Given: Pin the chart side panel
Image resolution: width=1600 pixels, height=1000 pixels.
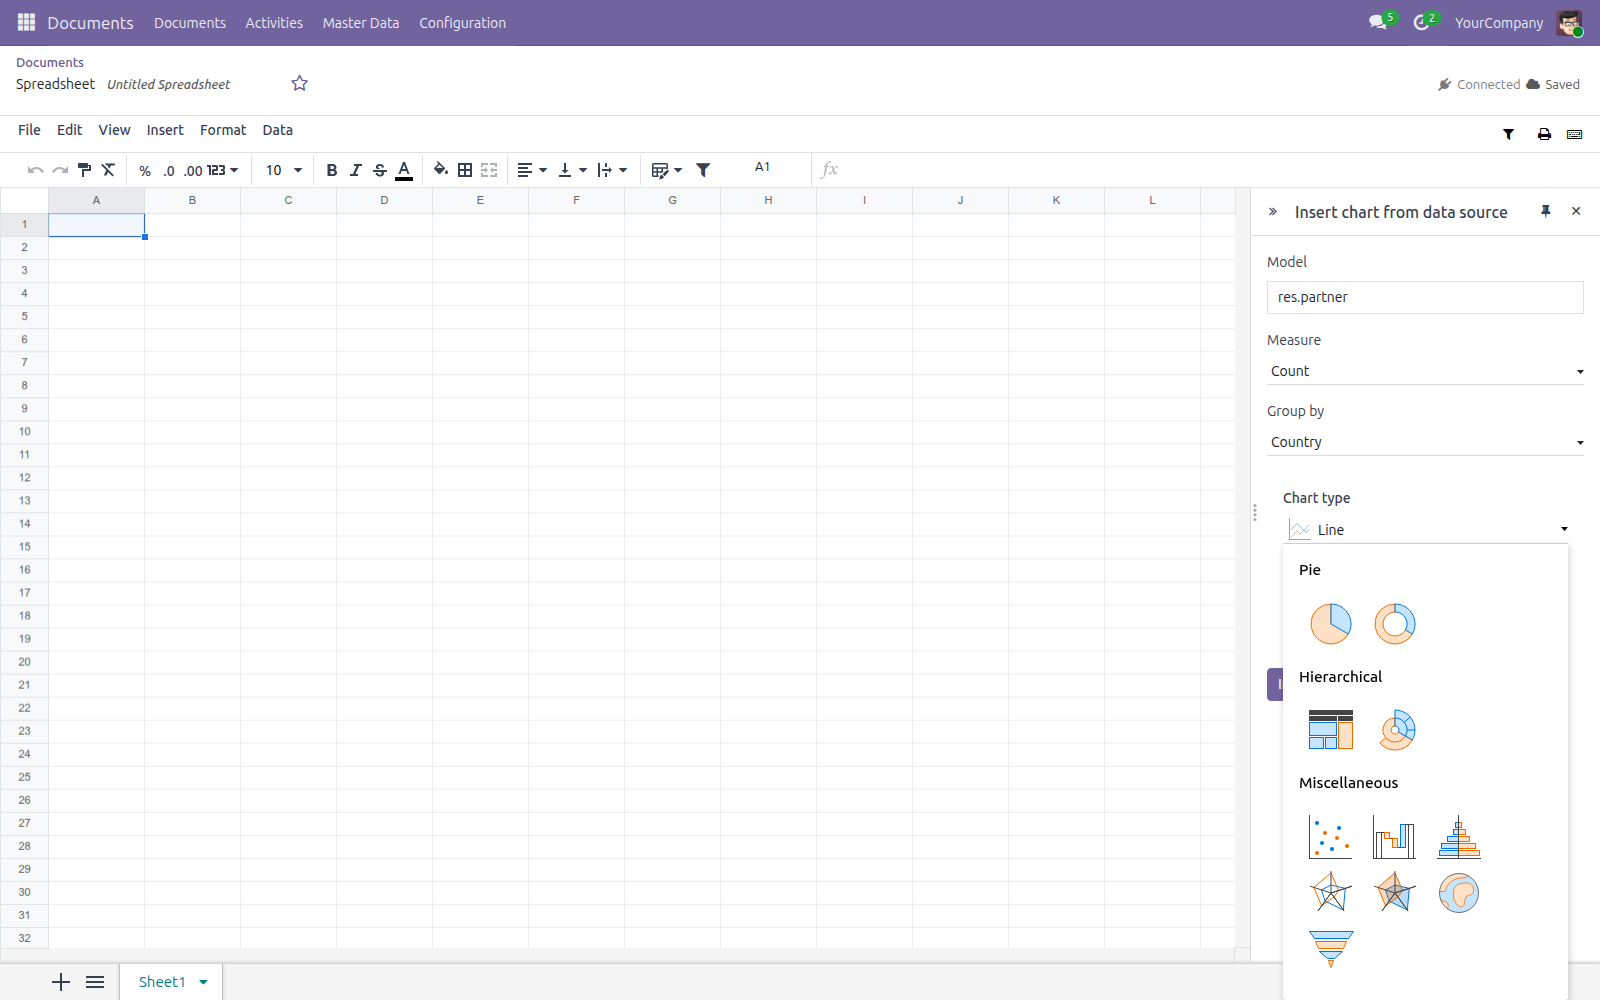Looking at the screenshot, I should click(1546, 211).
